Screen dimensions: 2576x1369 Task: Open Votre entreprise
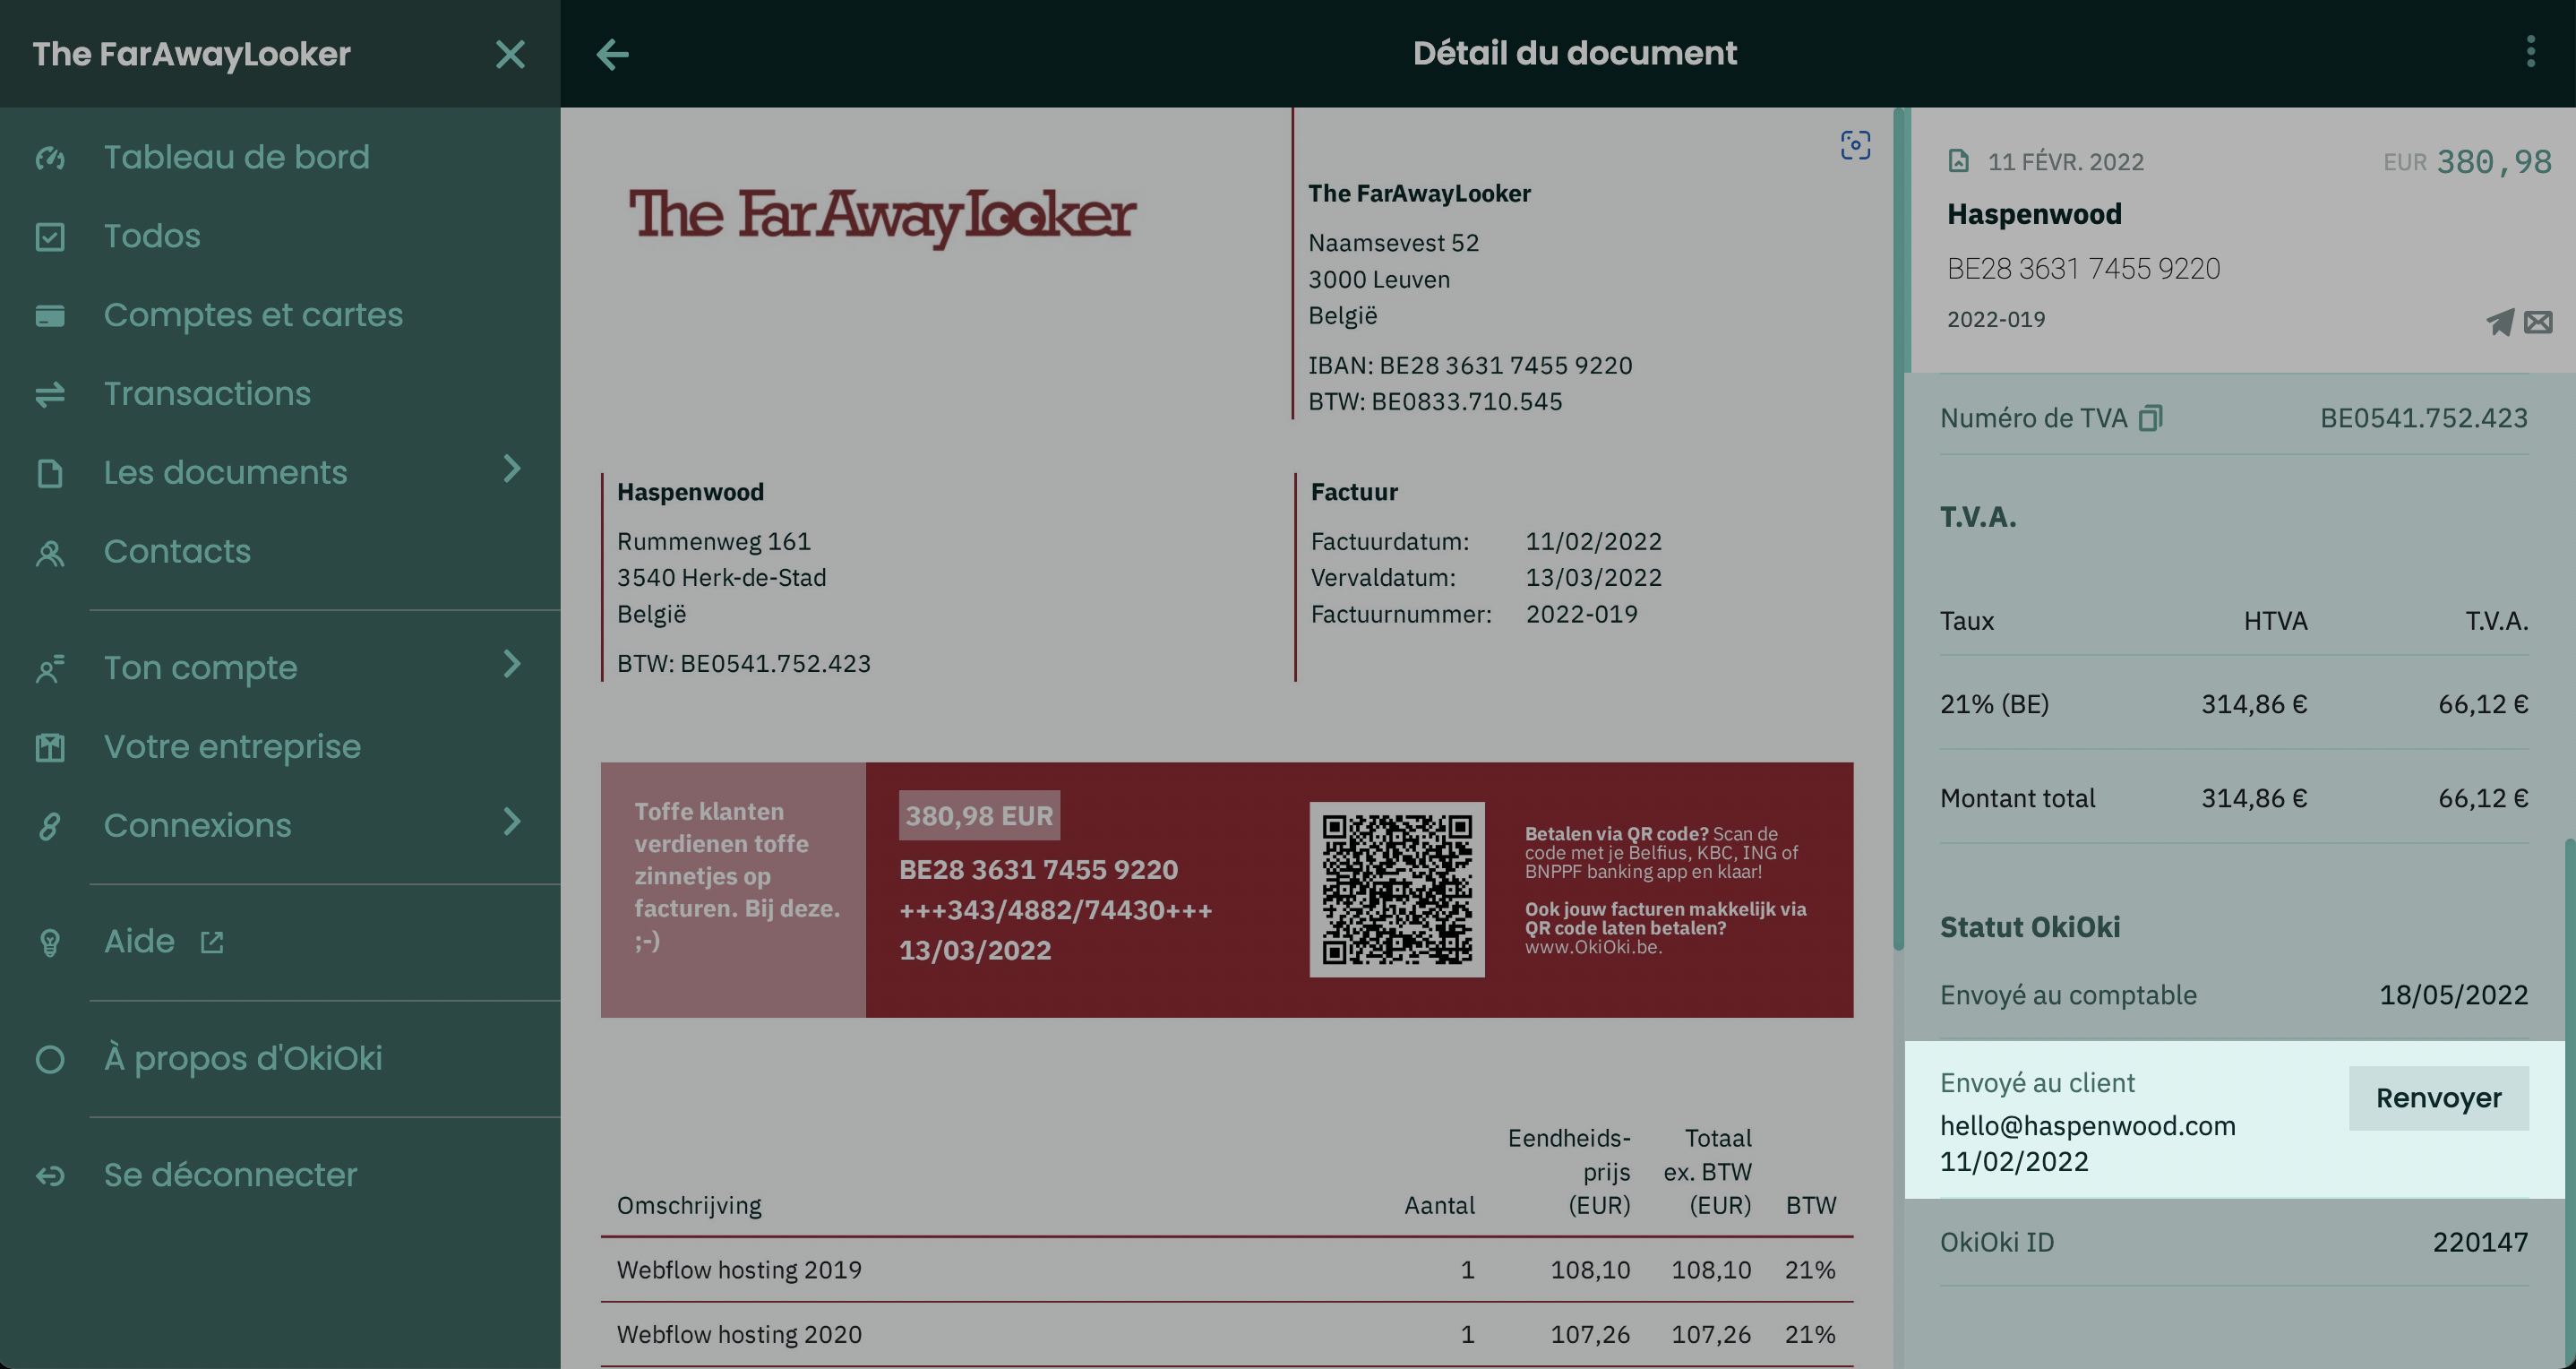pos(232,747)
